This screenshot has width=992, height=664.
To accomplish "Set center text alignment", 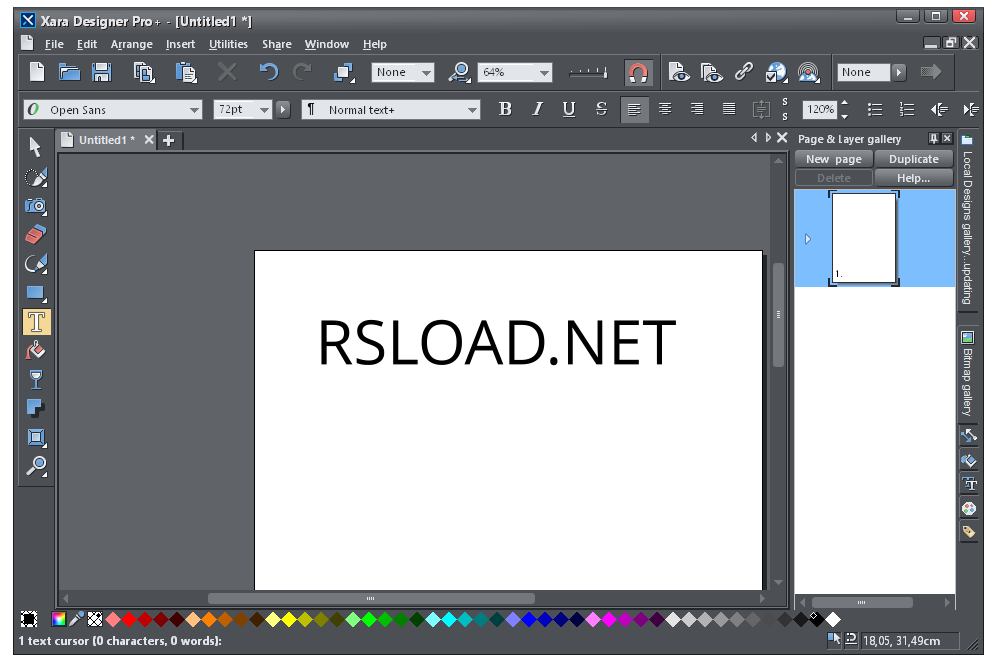I will [665, 109].
